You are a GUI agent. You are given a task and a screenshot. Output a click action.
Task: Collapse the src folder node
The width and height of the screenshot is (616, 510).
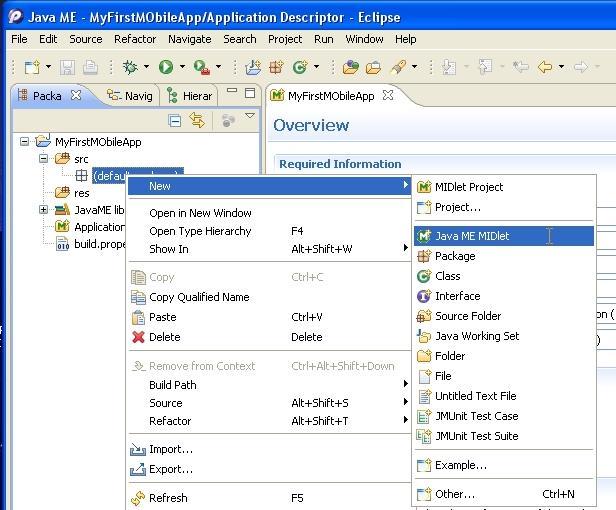click(x=44, y=158)
